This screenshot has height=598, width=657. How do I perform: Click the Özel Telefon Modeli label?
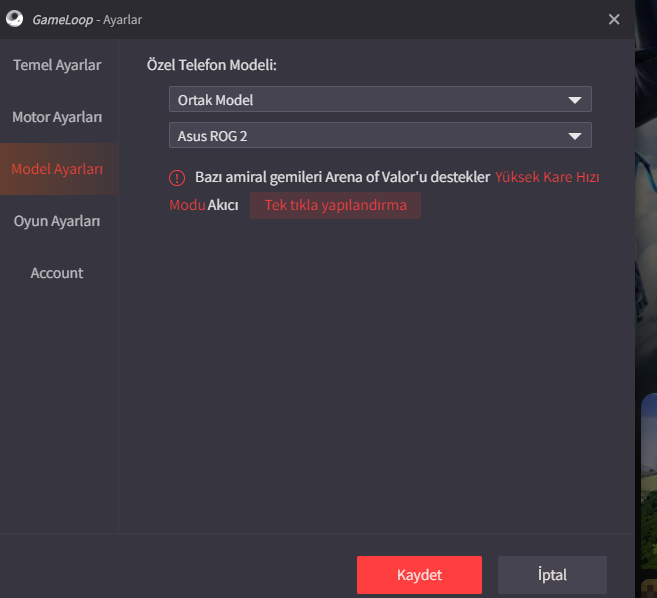(x=211, y=65)
